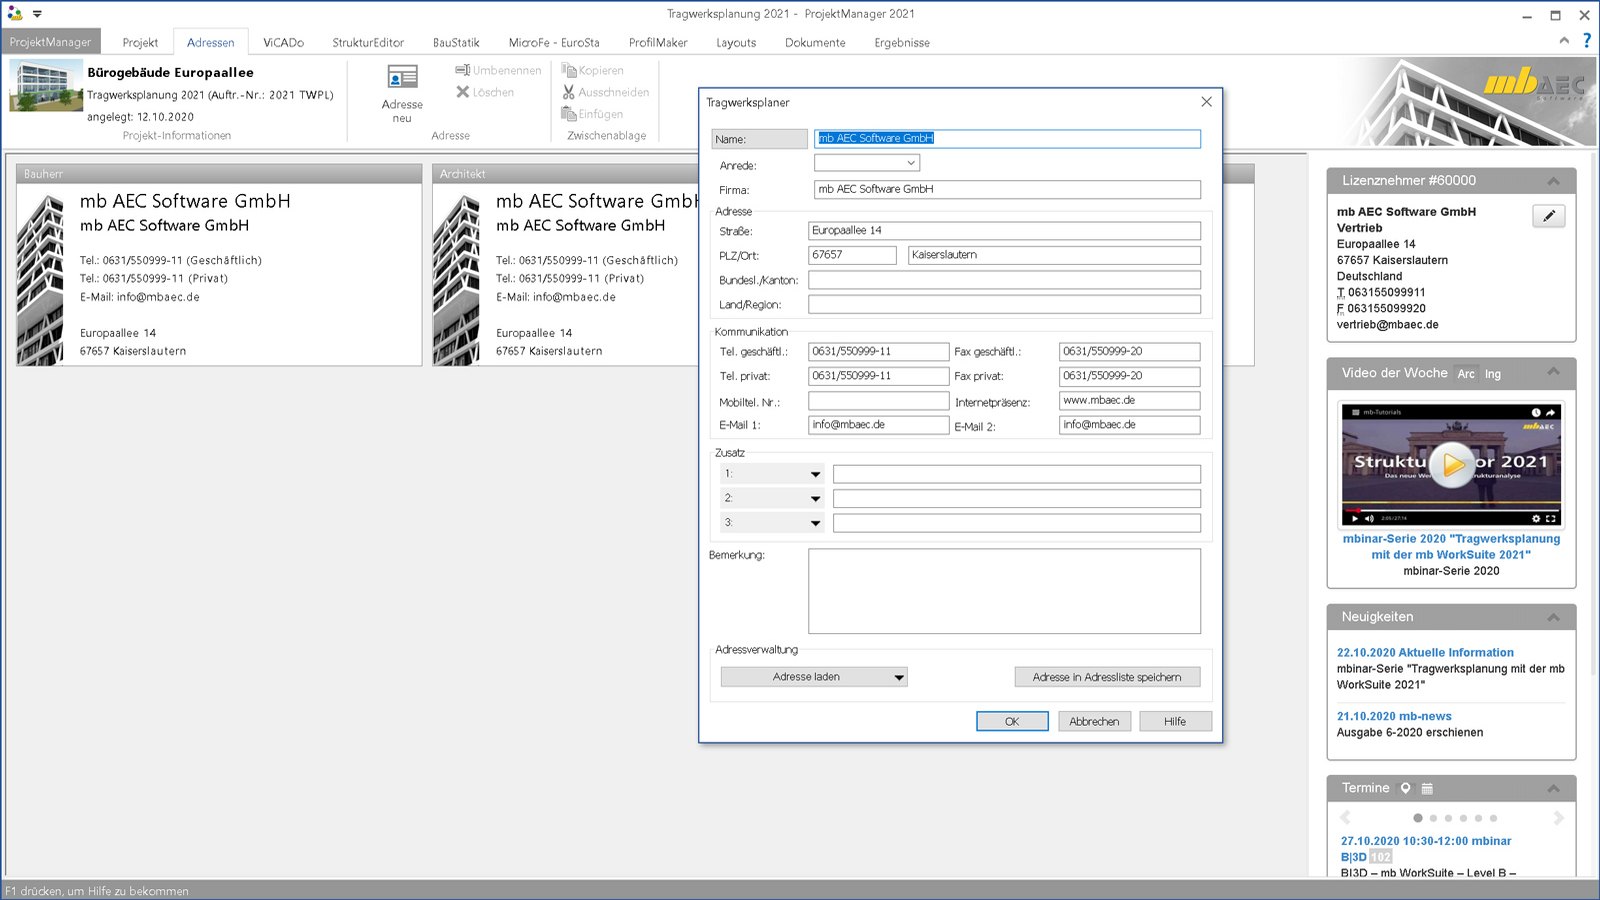Close the Tragwerksplaner dialog
1600x900 pixels.
click(x=1206, y=102)
